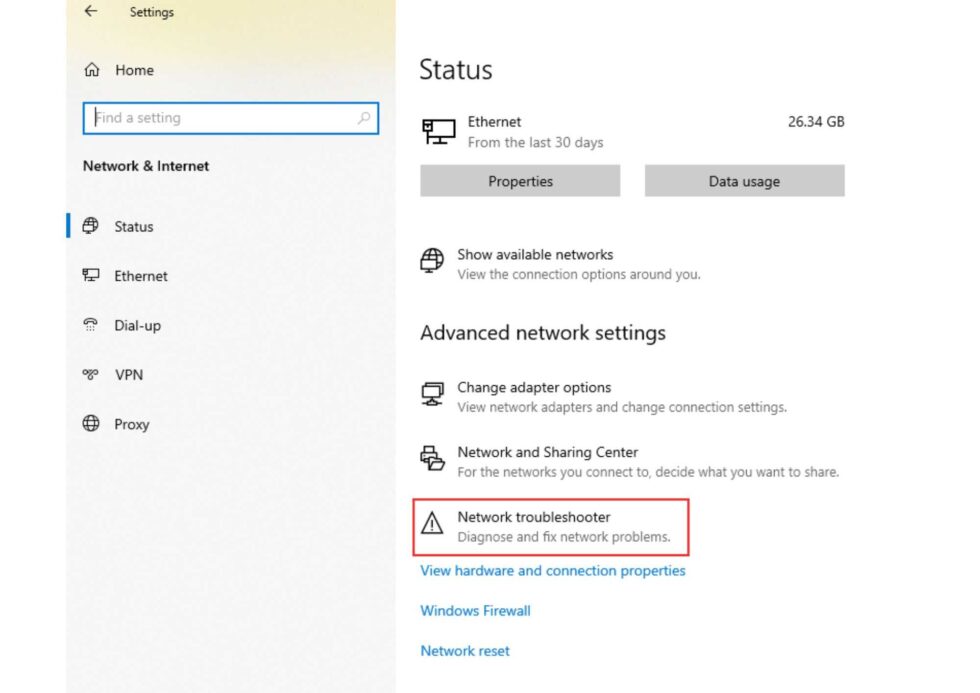The image size is (980, 693).
Task: Click the Network reset link
Action: click(464, 650)
